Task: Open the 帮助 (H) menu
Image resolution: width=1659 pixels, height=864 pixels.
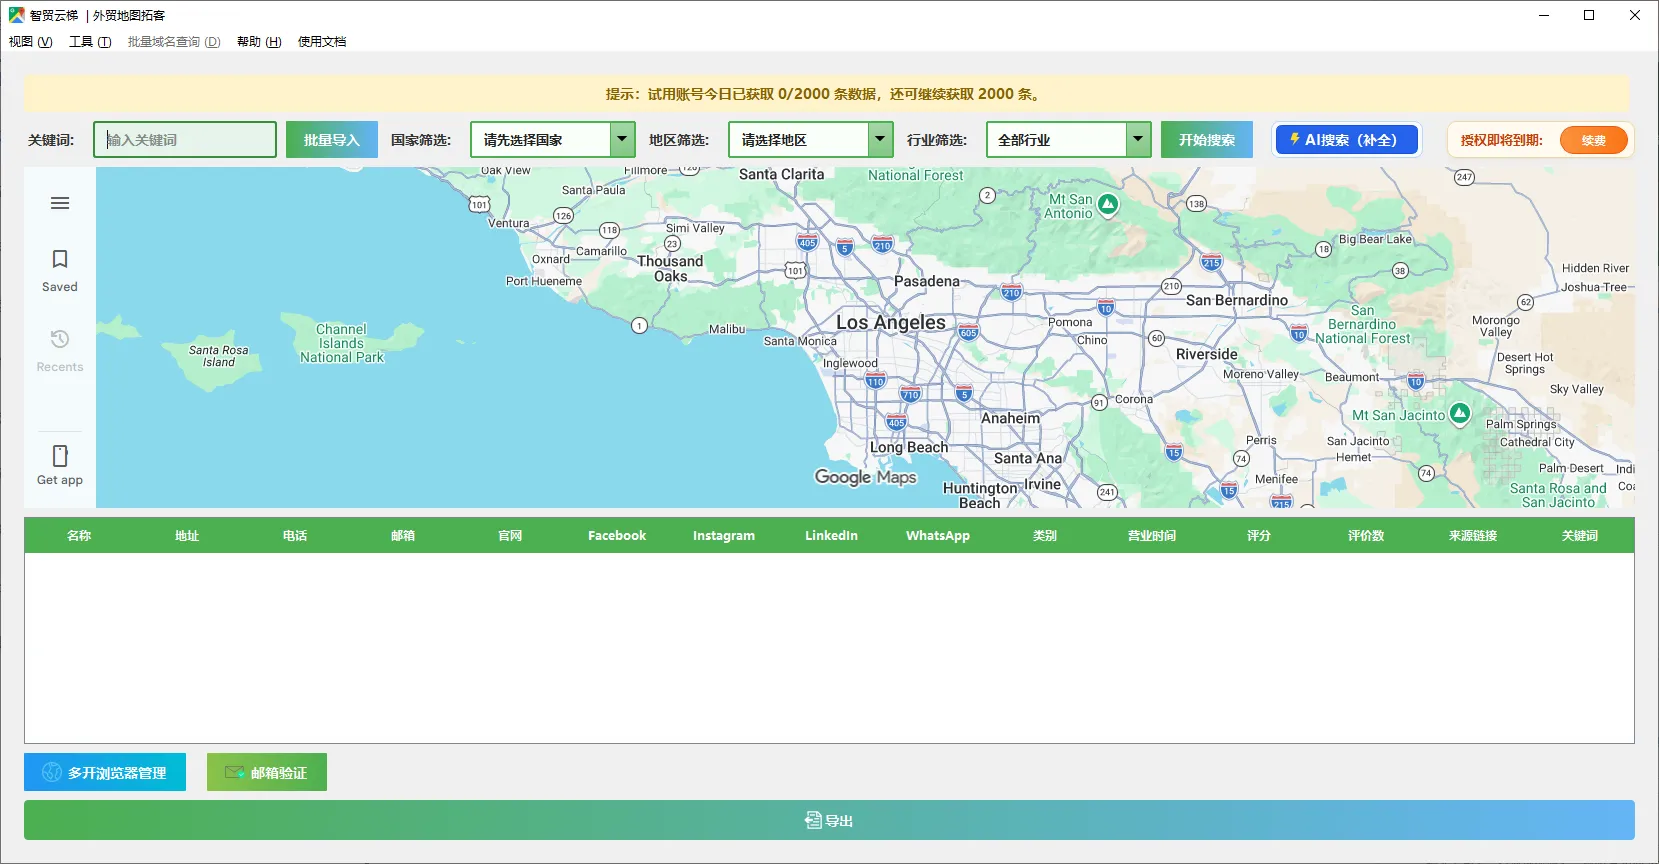Action: (259, 42)
